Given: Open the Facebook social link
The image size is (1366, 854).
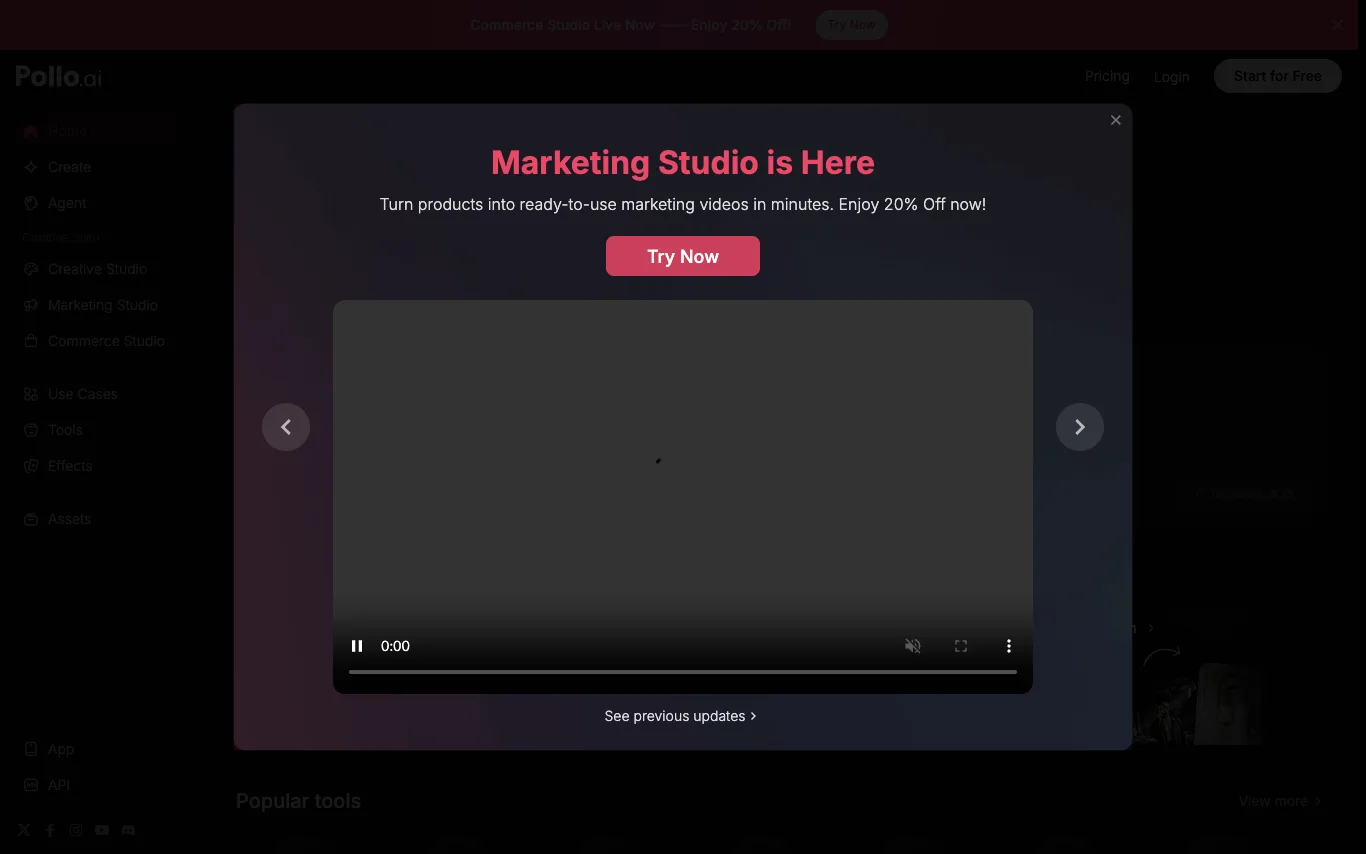Looking at the screenshot, I should point(50,830).
